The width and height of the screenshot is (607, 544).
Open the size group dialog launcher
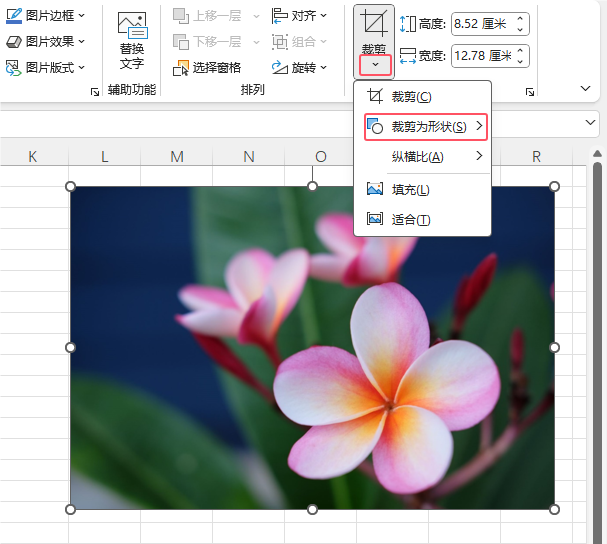(530, 92)
